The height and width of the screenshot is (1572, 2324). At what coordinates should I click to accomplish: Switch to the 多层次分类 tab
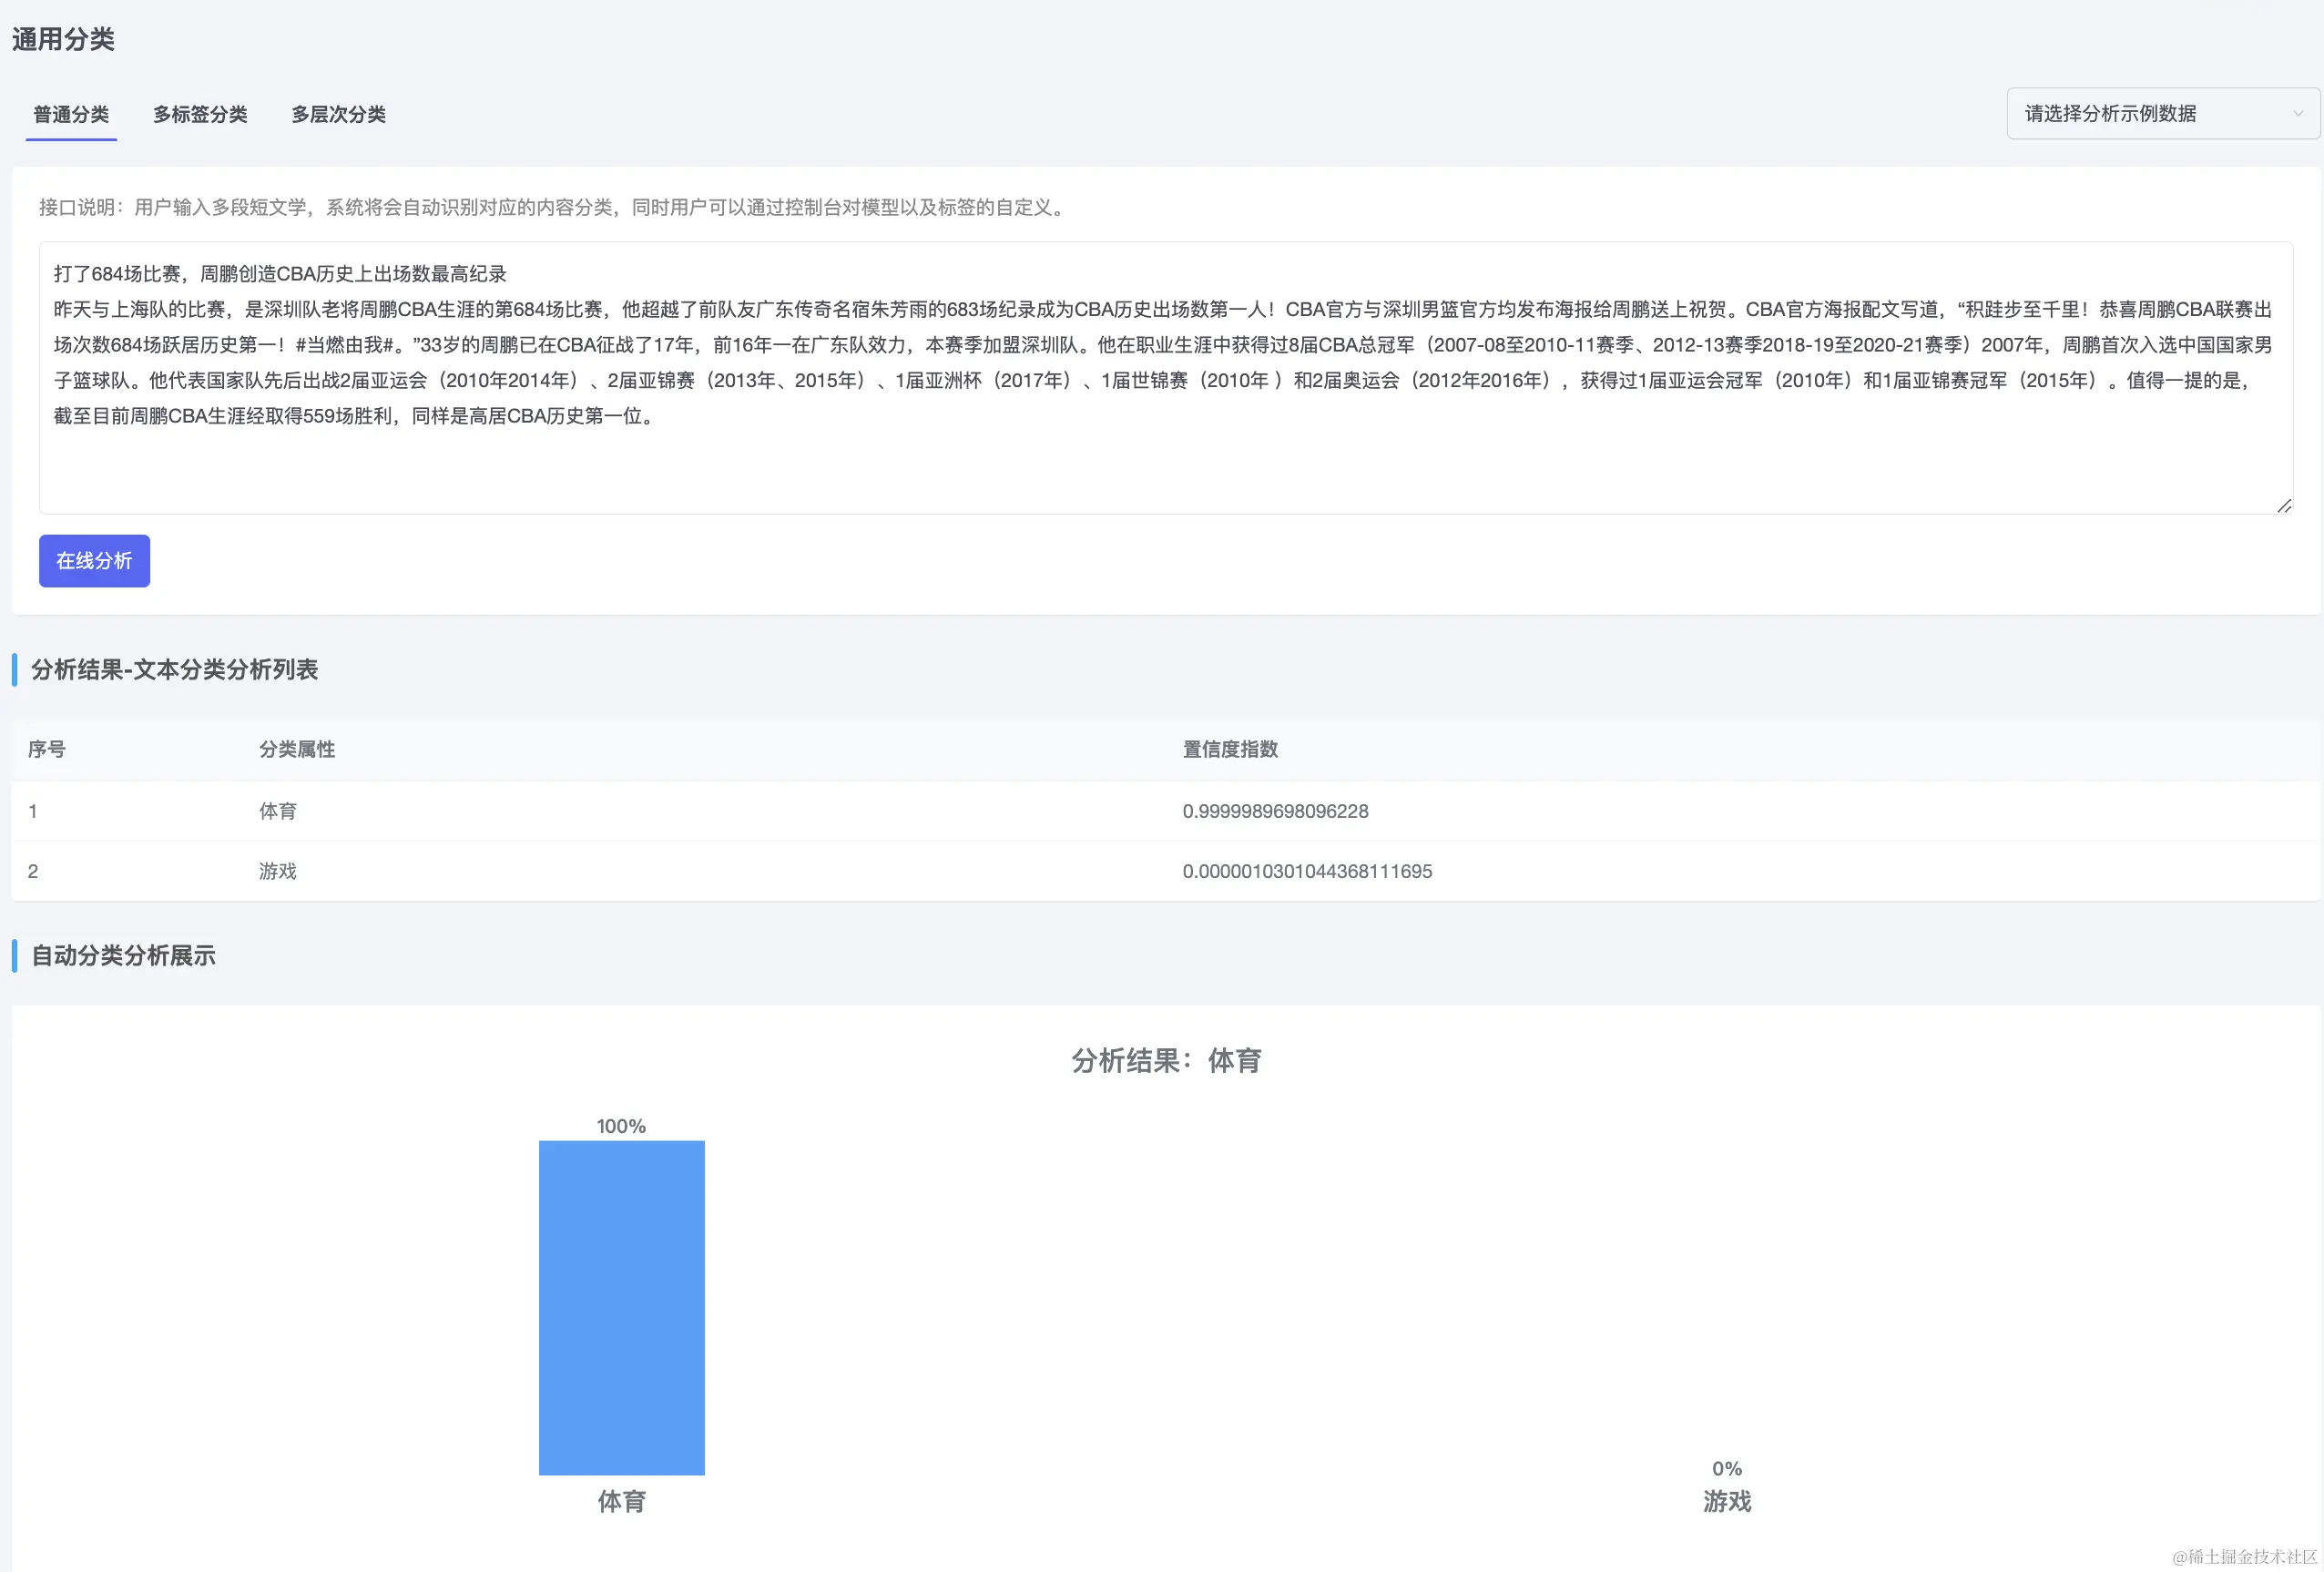(337, 114)
